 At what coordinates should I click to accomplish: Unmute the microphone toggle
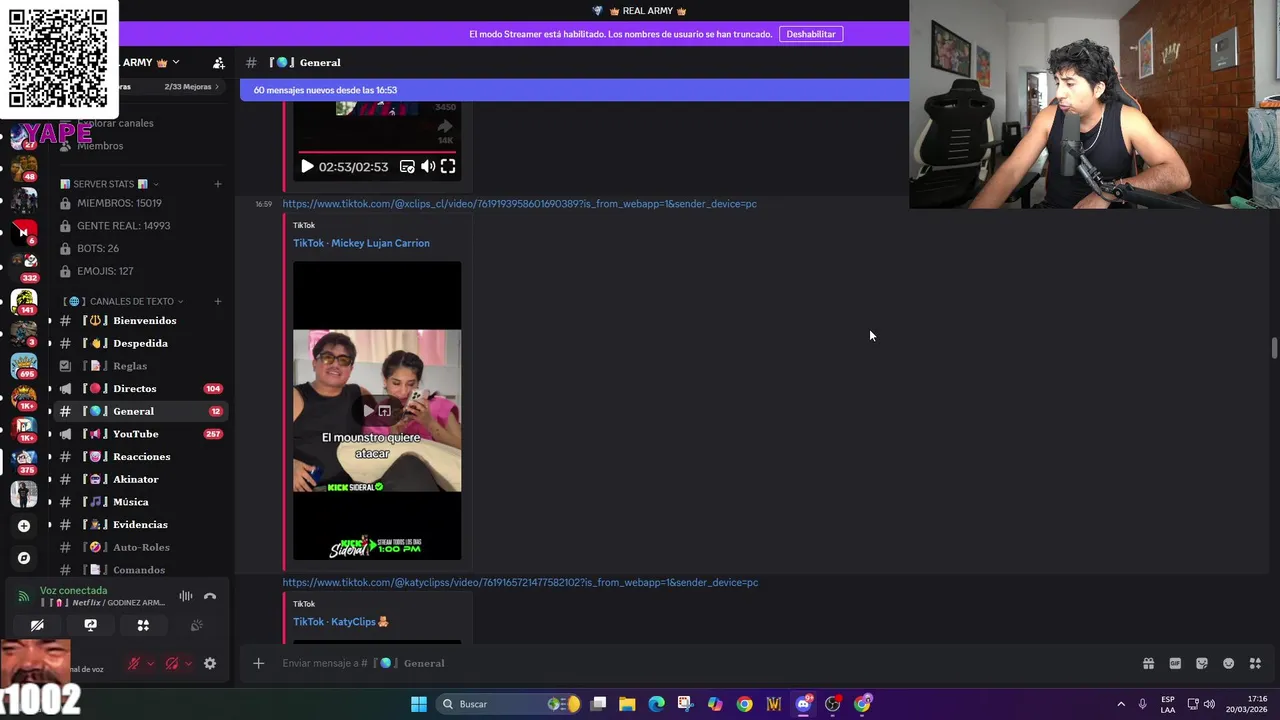pyautogui.click(x=133, y=663)
